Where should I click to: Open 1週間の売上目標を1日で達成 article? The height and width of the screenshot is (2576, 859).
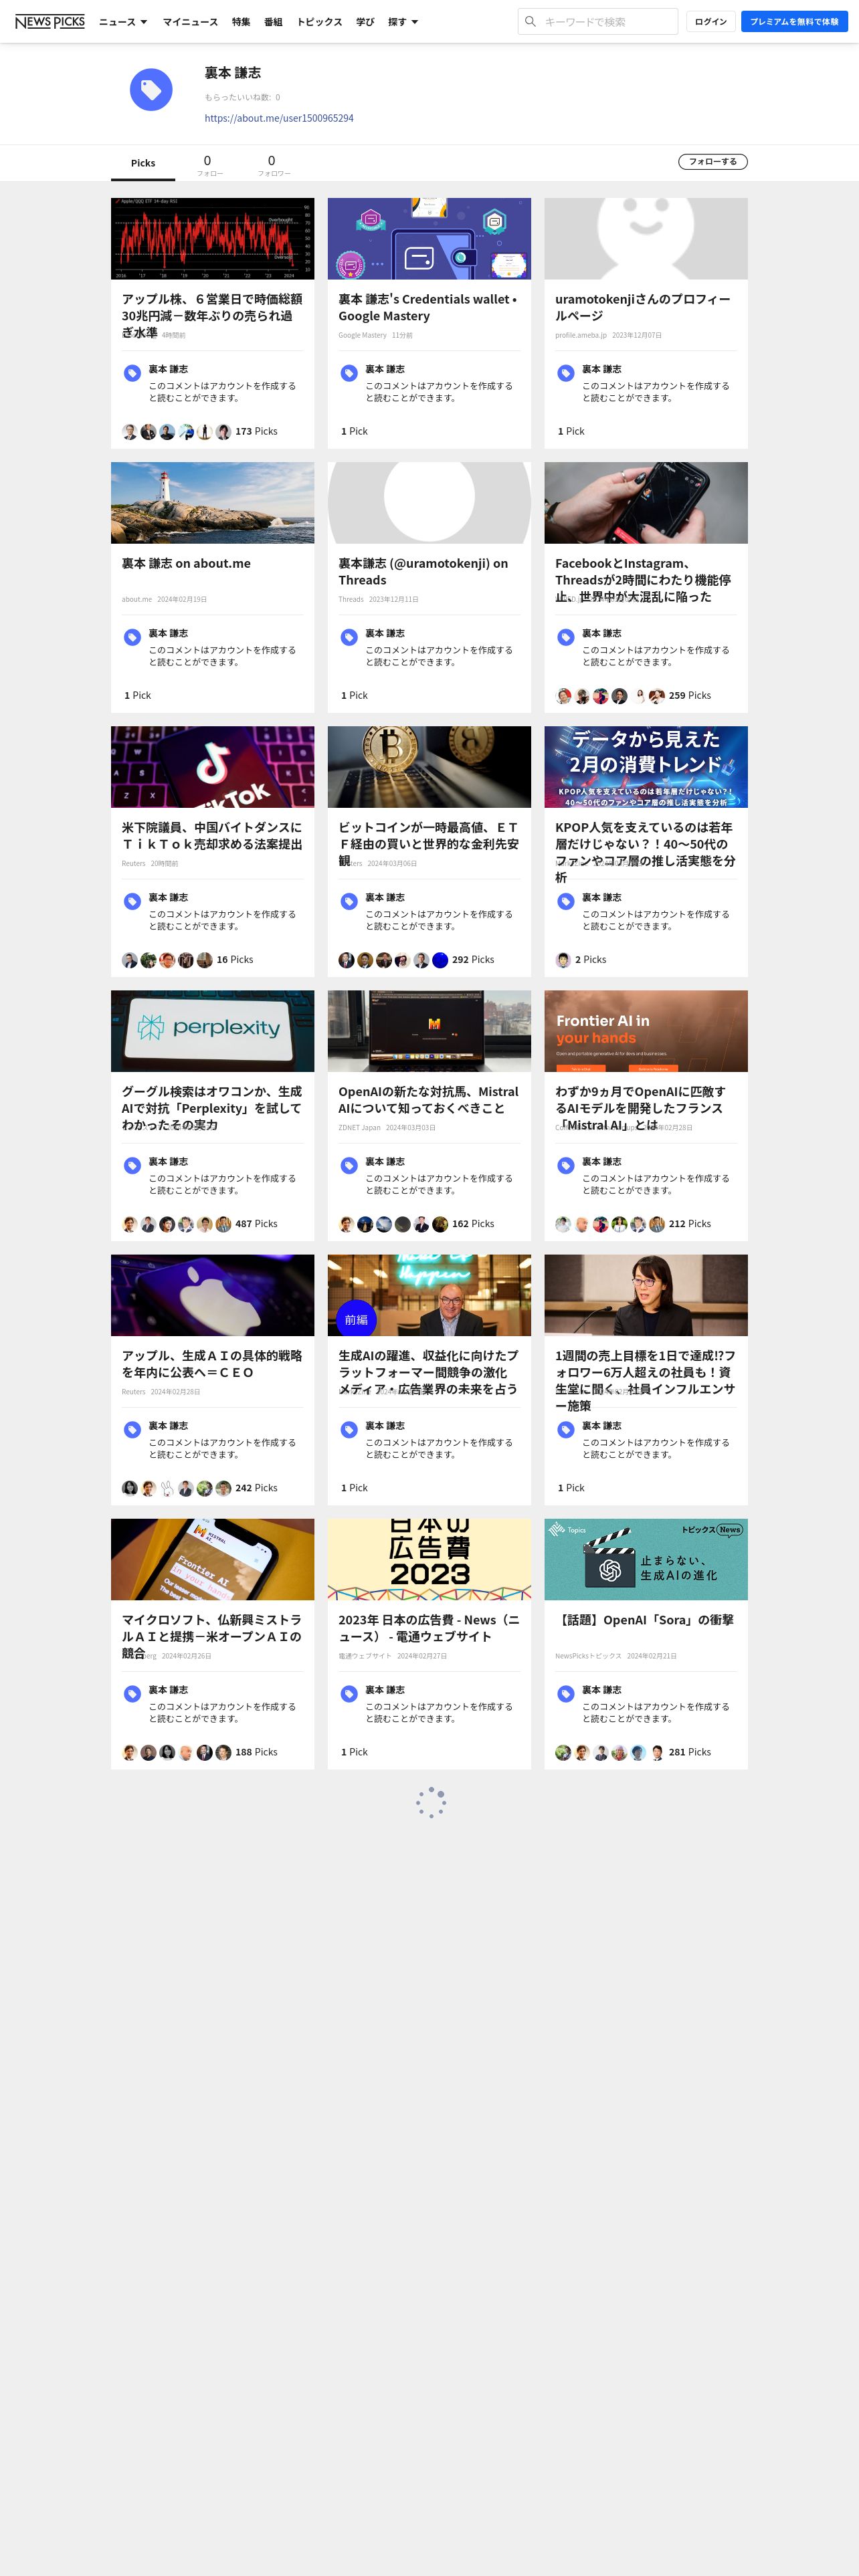pyautogui.click(x=645, y=1379)
